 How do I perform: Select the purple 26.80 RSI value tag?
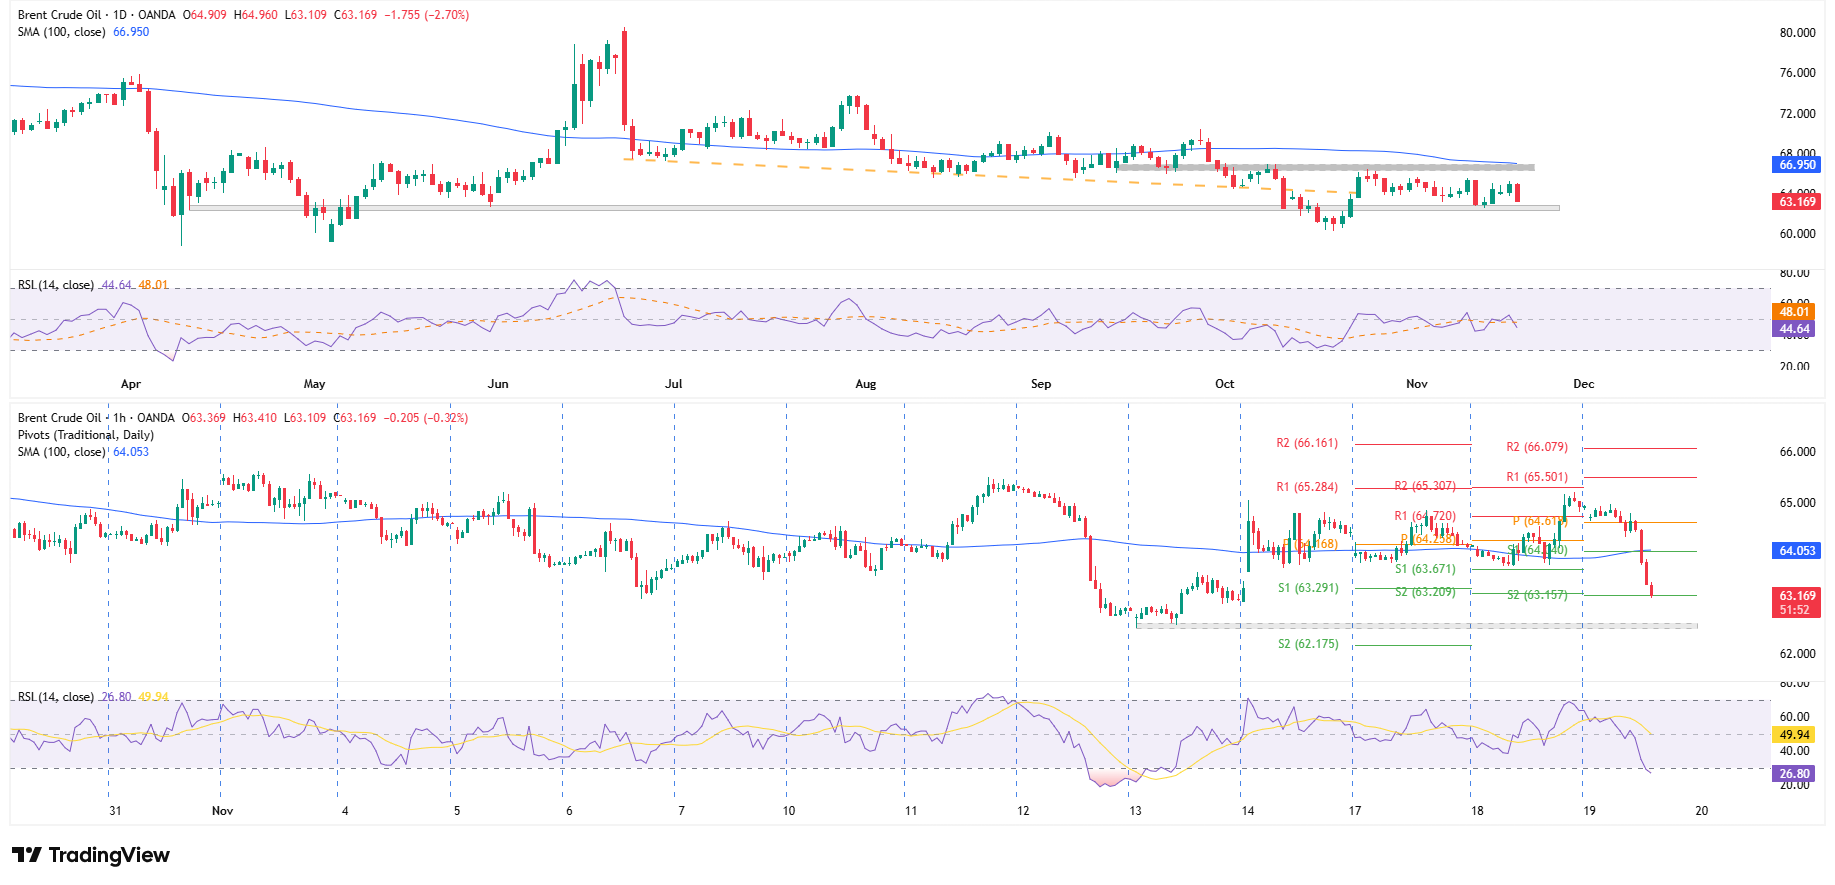tap(1794, 774)
